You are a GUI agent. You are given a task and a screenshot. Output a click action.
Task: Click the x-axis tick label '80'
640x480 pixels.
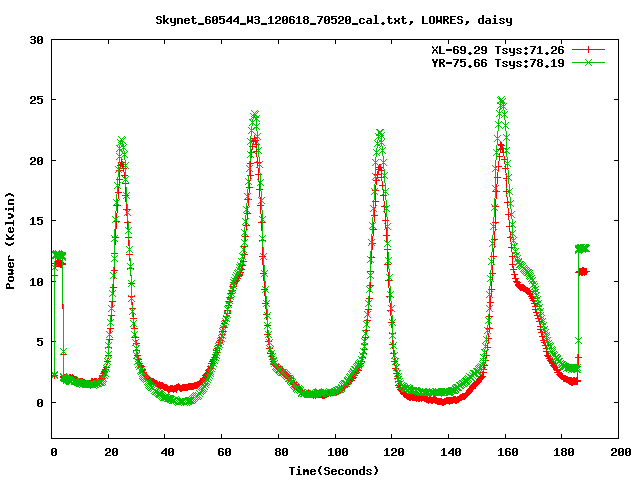[281, 452]
